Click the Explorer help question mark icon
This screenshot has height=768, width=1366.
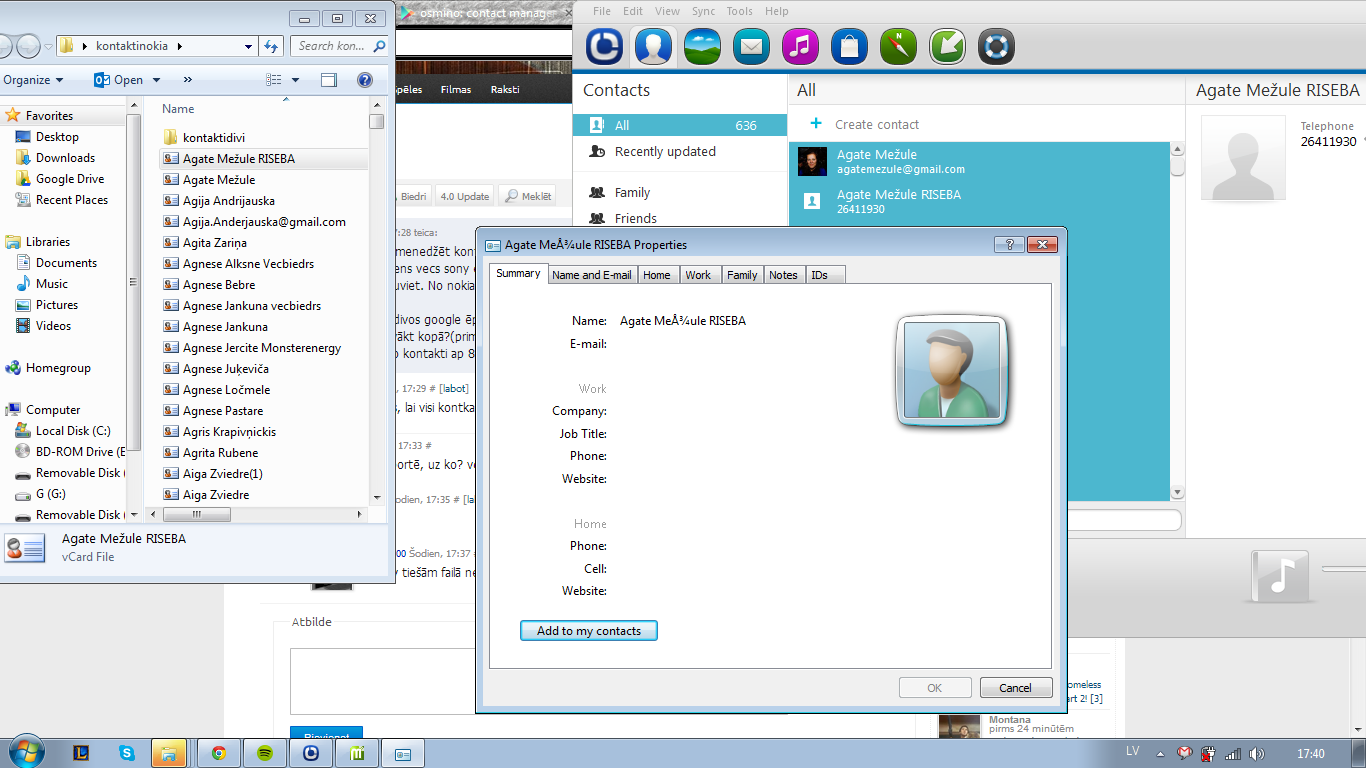coord(365,80)
